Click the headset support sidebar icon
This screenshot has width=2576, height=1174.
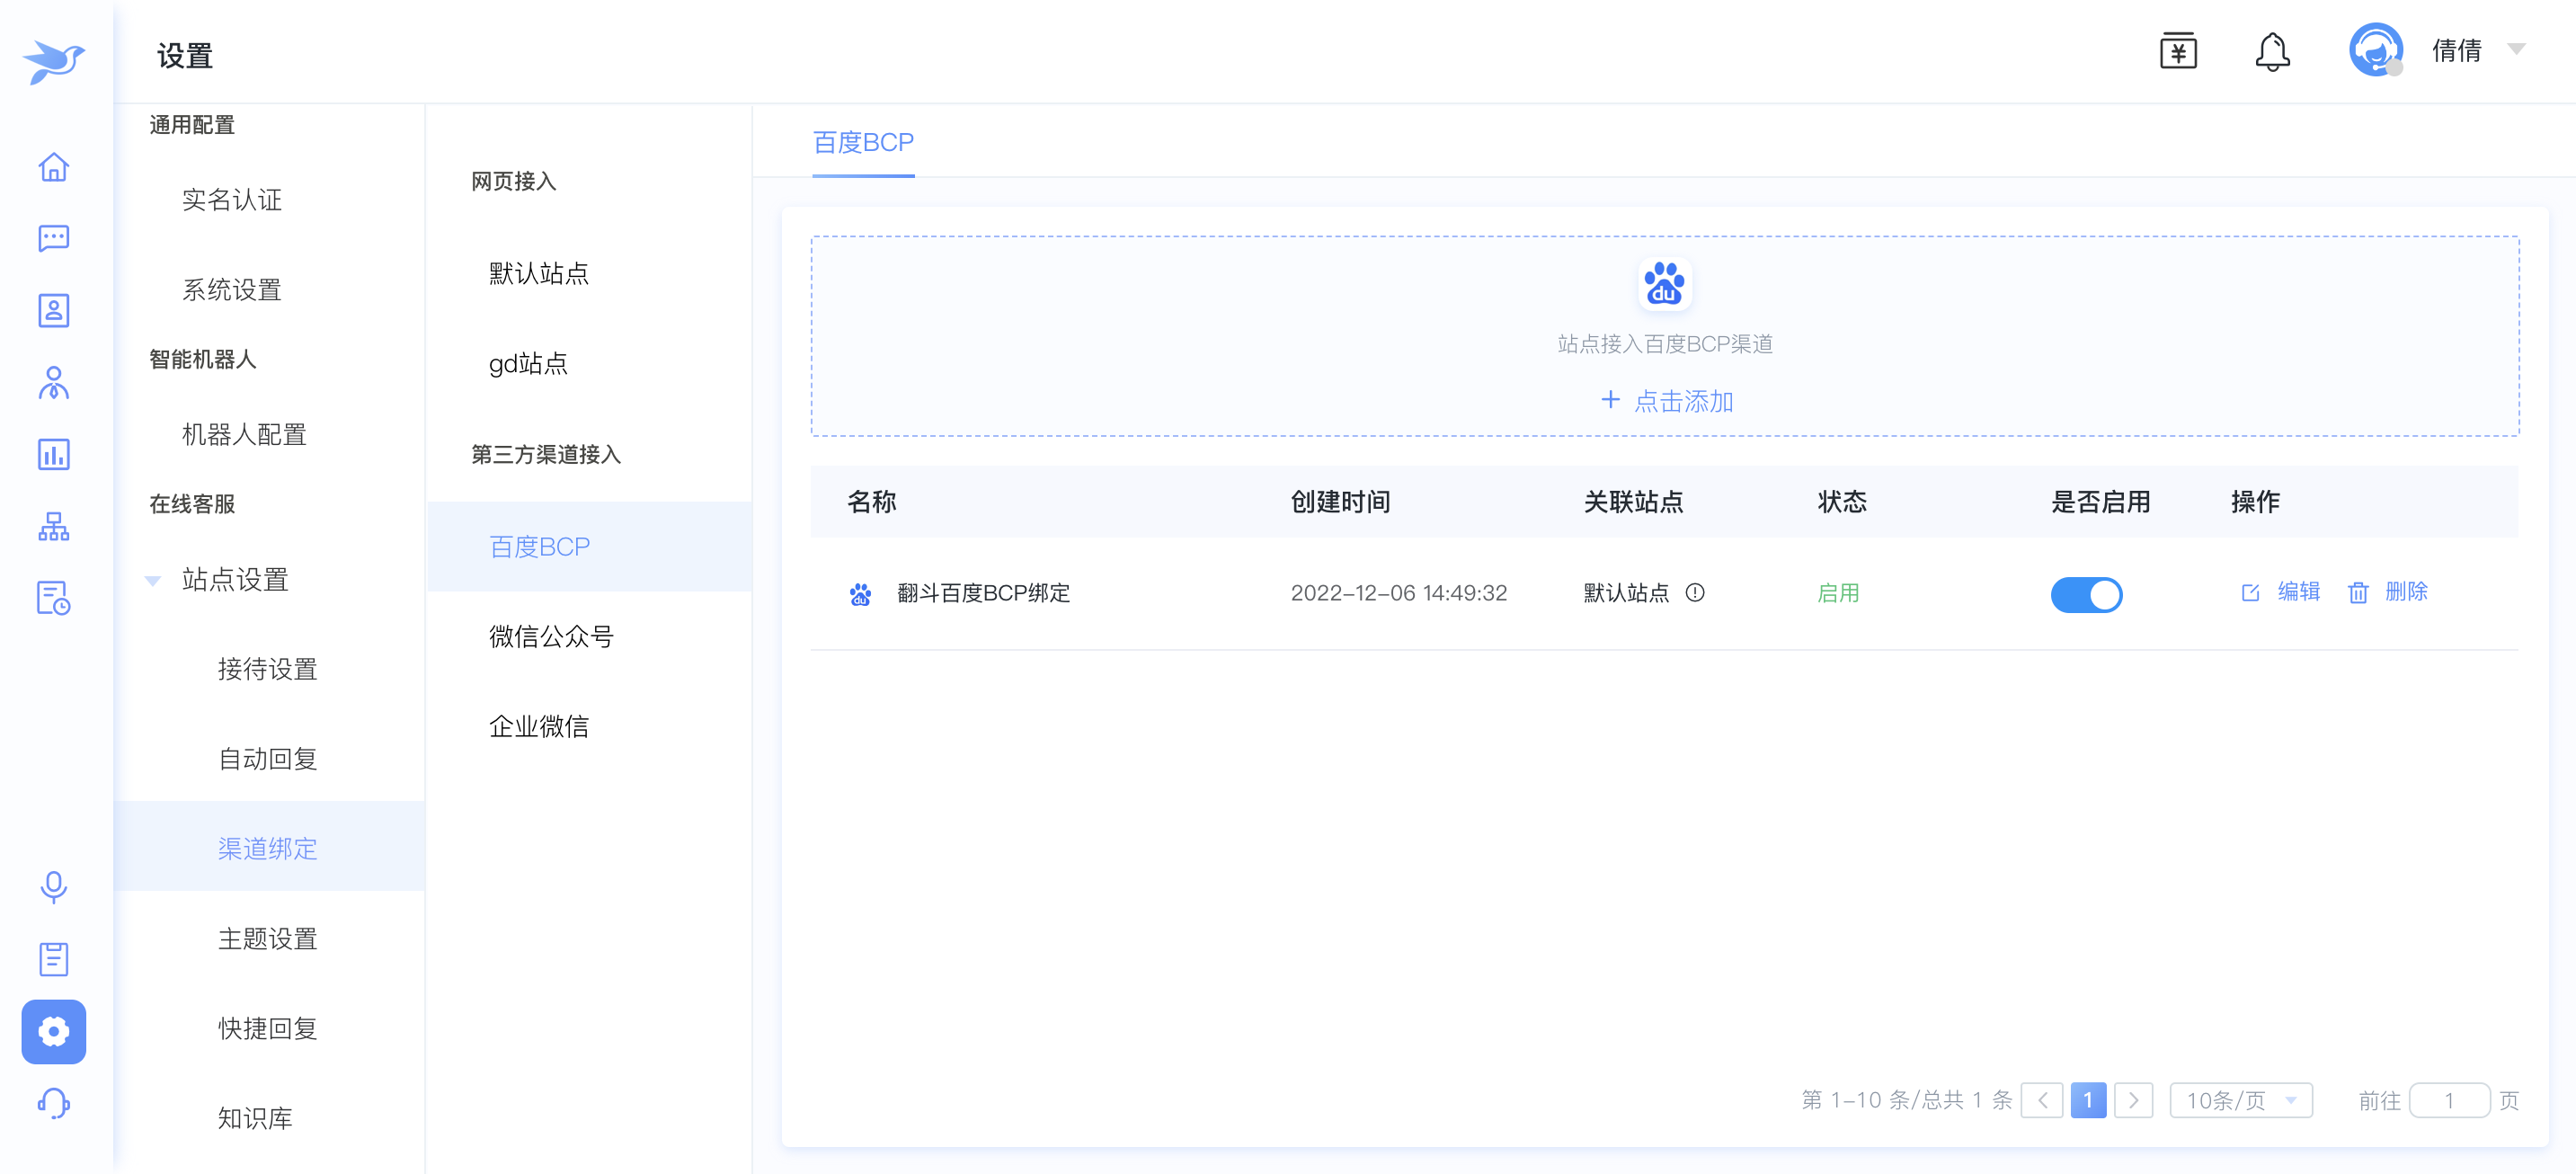53,1103
